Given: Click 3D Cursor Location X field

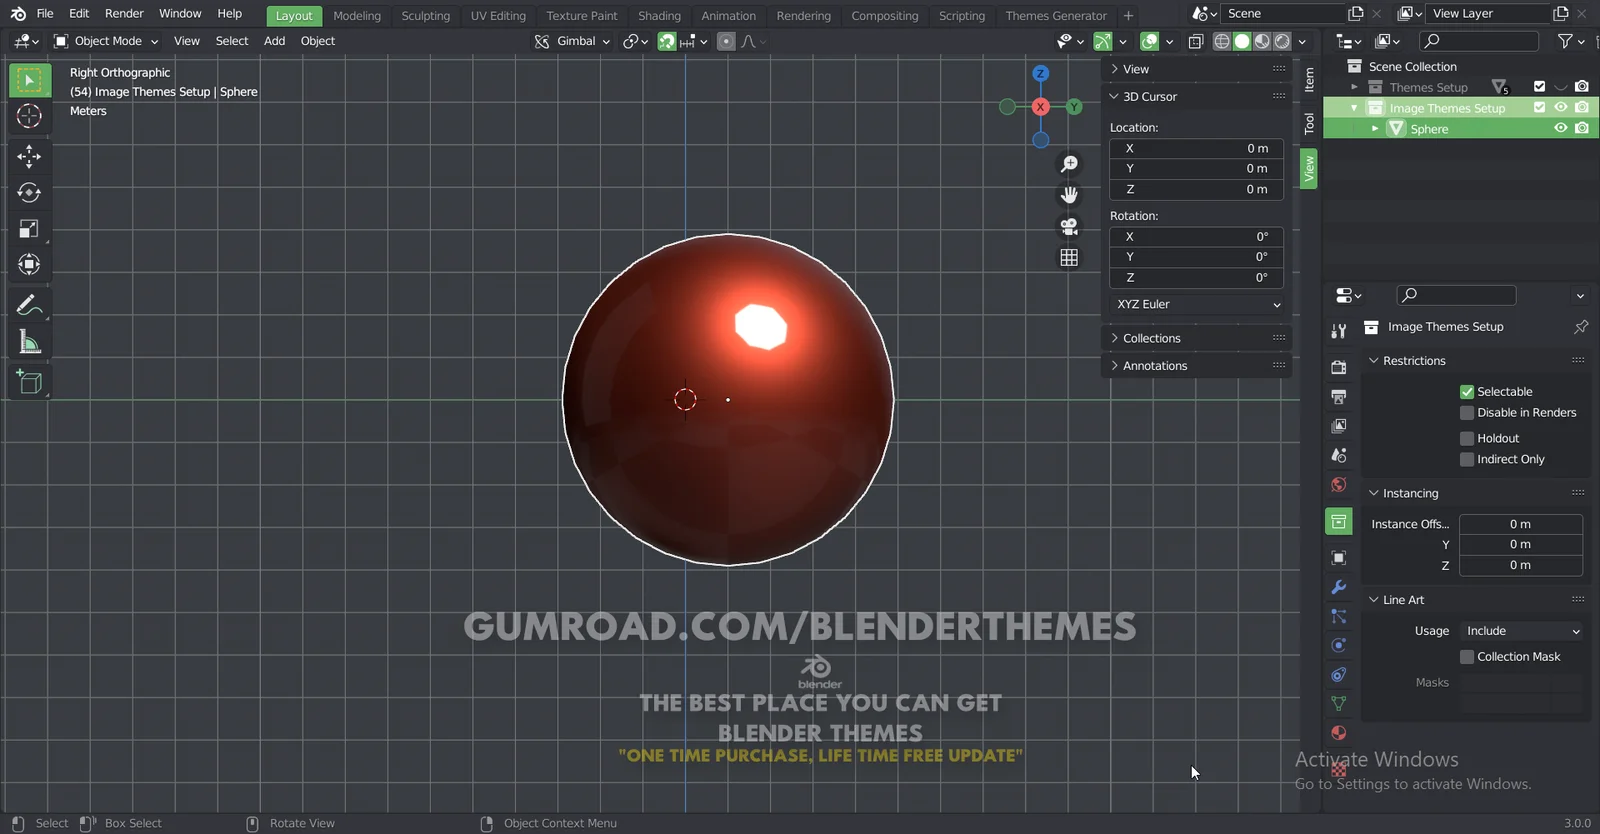Looking at the screenshot, I should pos(1197,148).
